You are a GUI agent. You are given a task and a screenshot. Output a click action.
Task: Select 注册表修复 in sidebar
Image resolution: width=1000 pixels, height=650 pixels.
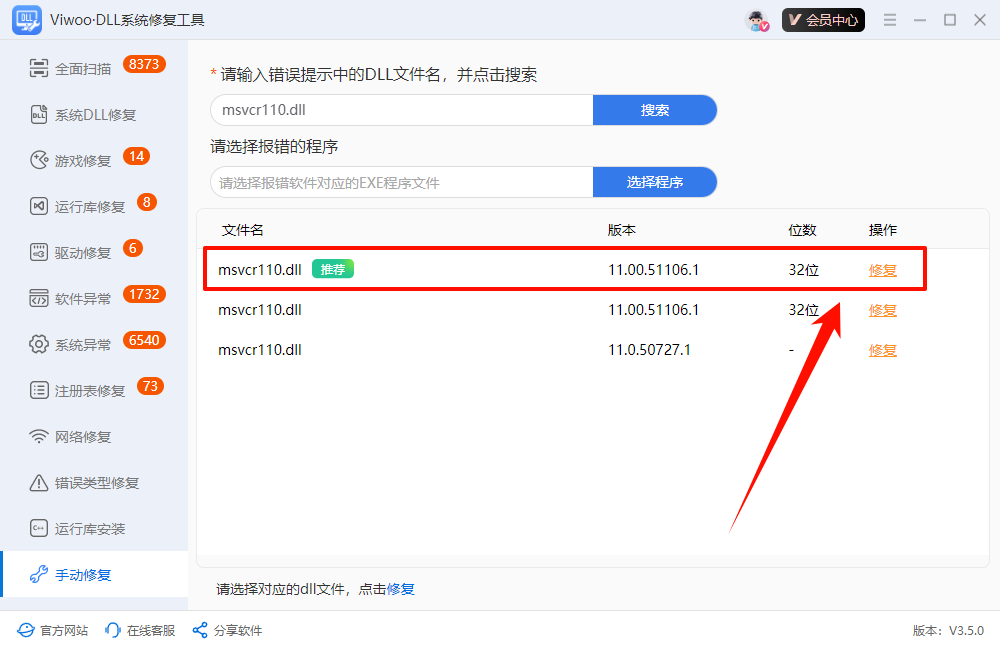[90, 390]
